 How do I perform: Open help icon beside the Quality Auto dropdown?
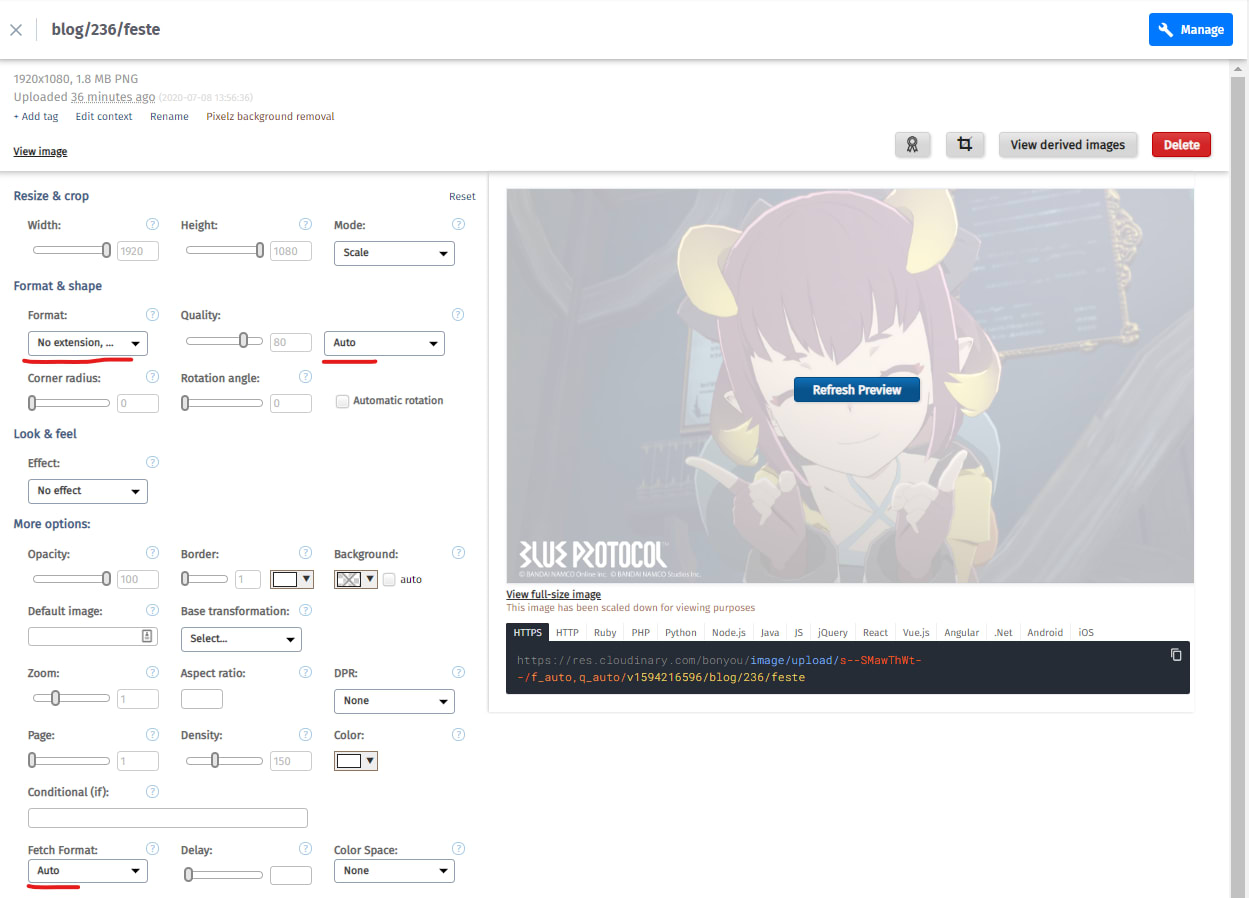pyautogui.click(x=458, y=315)
